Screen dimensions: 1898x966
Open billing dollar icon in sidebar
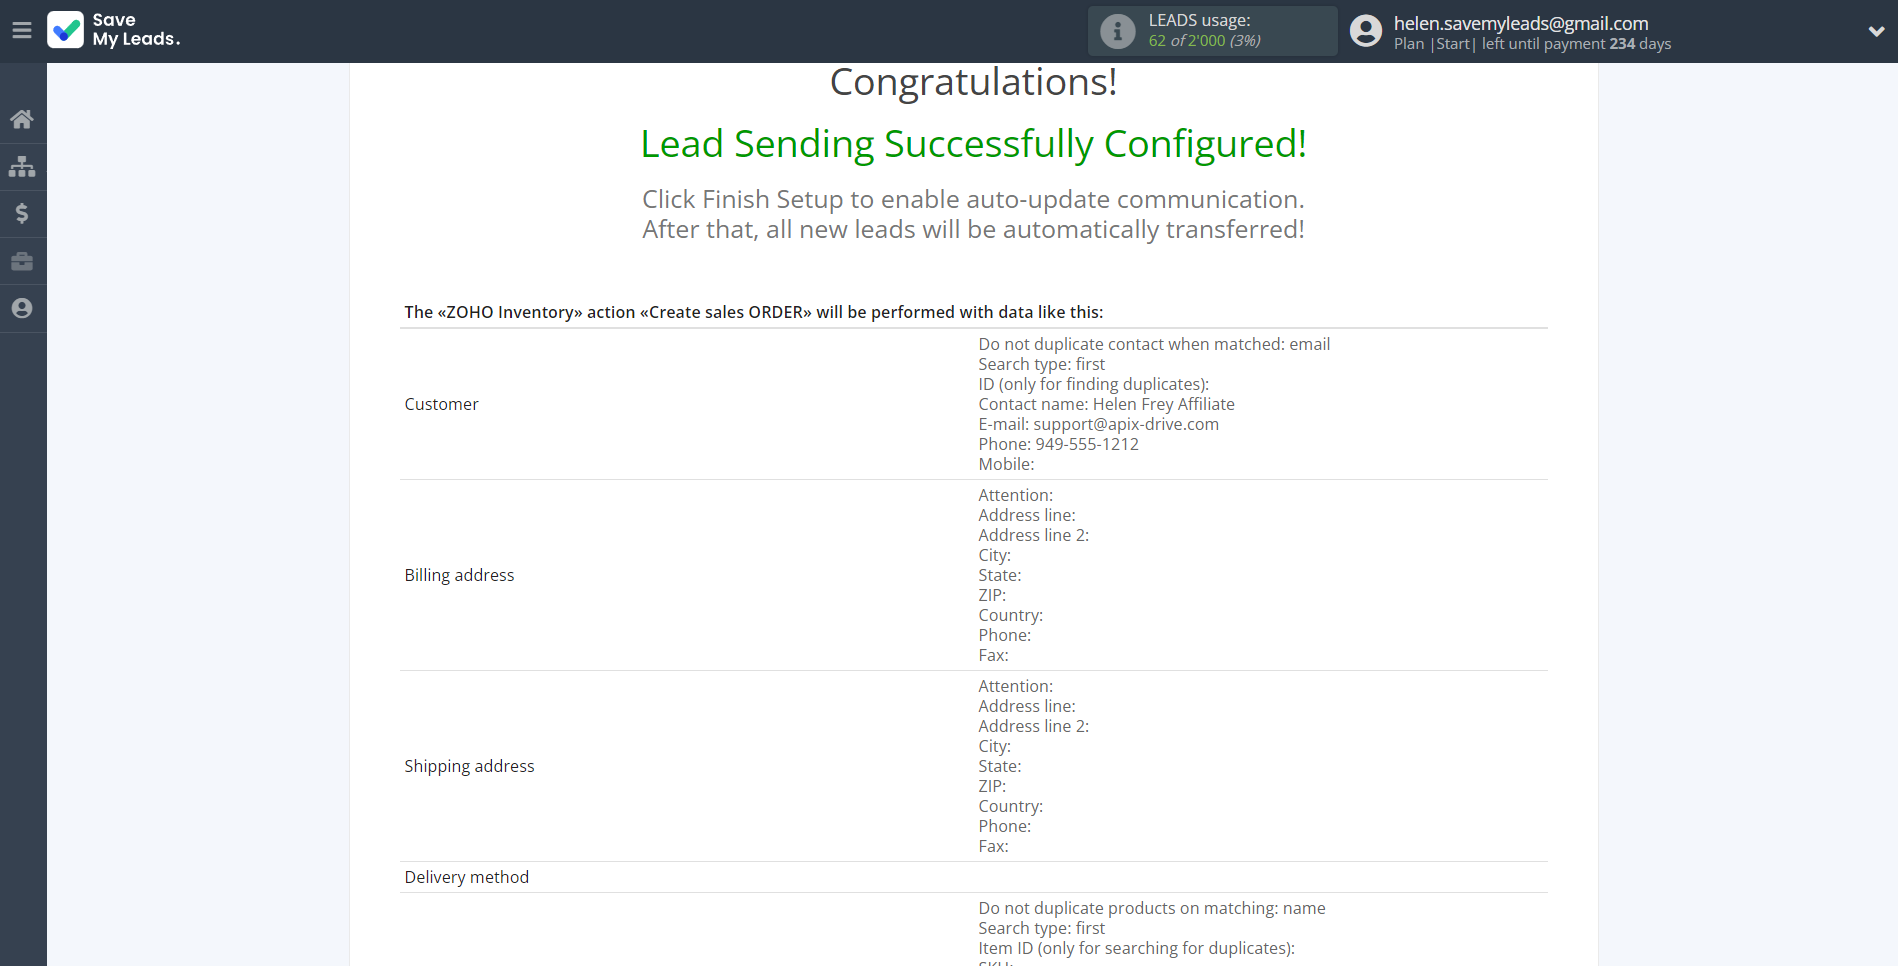click(x=22, y=214)
